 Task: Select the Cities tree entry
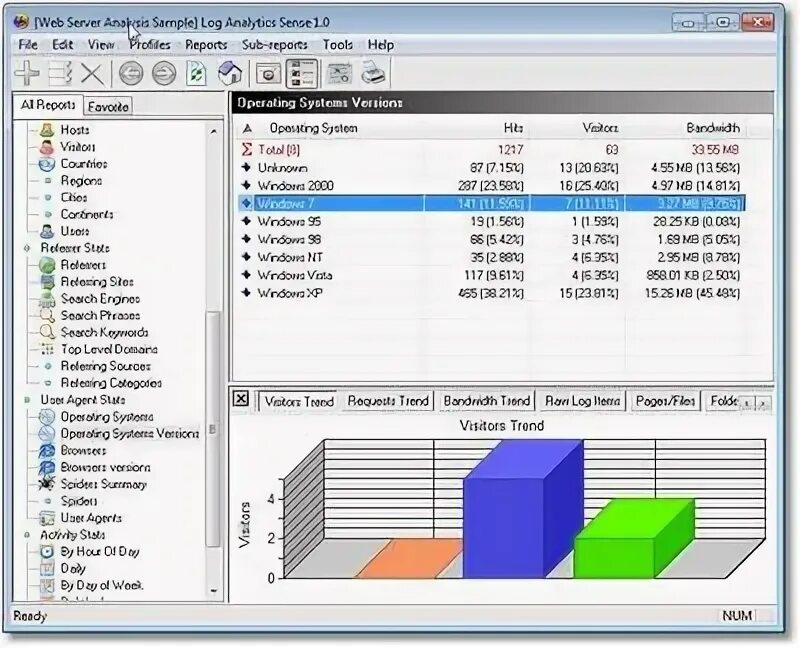[x=73, y=197]
